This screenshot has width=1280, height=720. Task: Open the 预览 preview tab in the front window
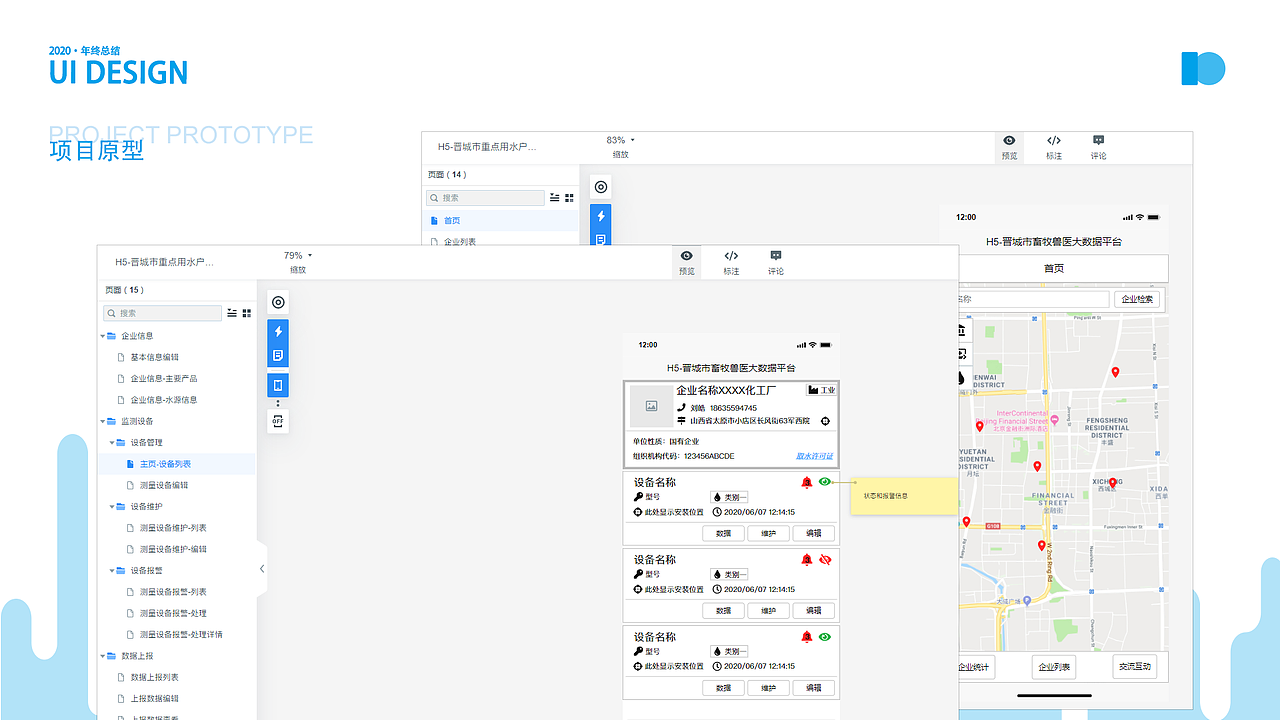point(686,262)
